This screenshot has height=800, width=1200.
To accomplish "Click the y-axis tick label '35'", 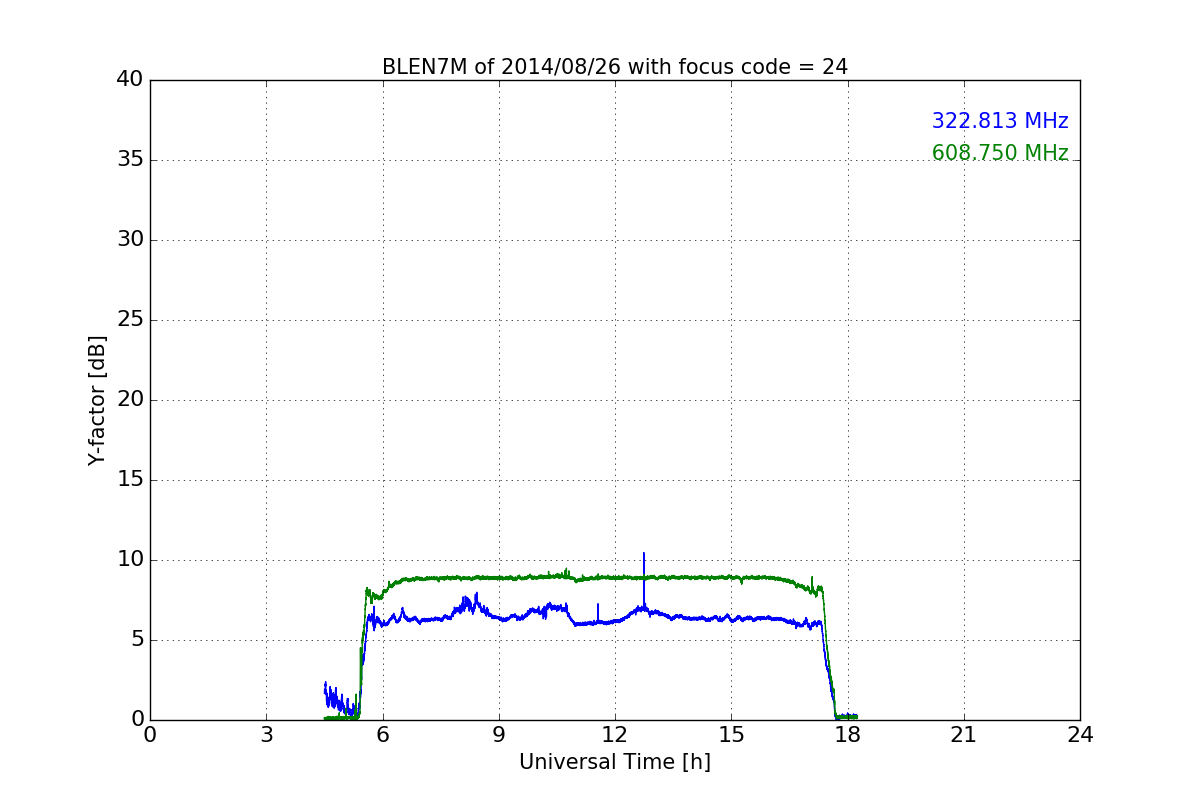I will (x=130, y=160).
